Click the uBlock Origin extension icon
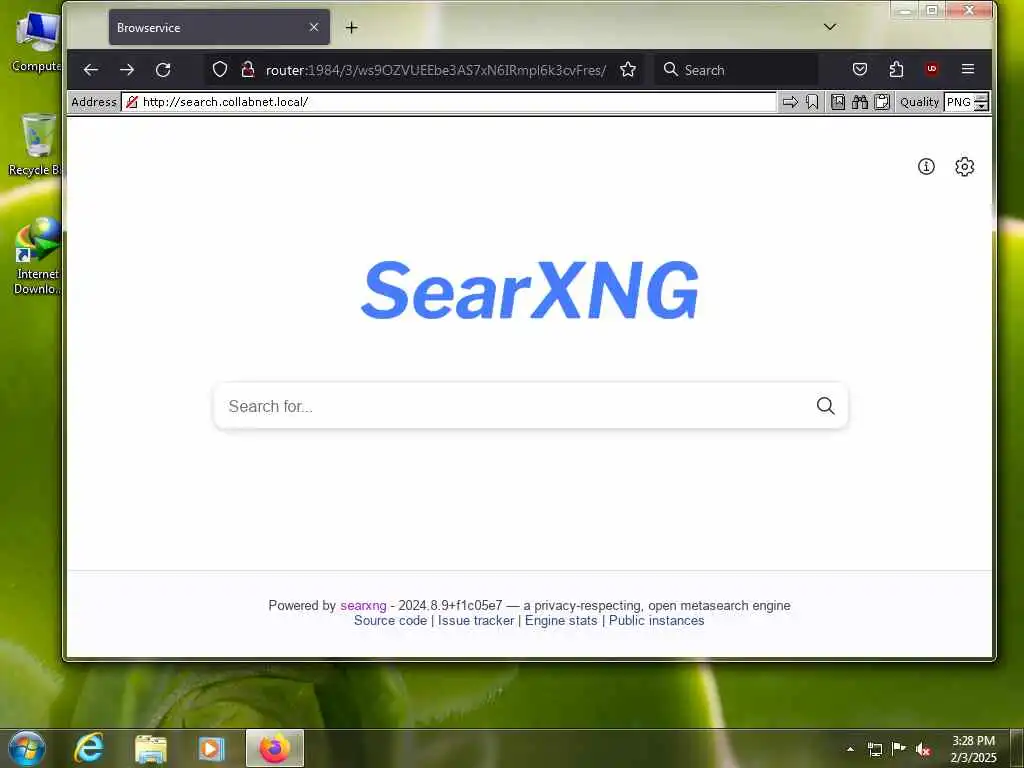Screen dimensions: 1024x768 (x=932, y=69)
